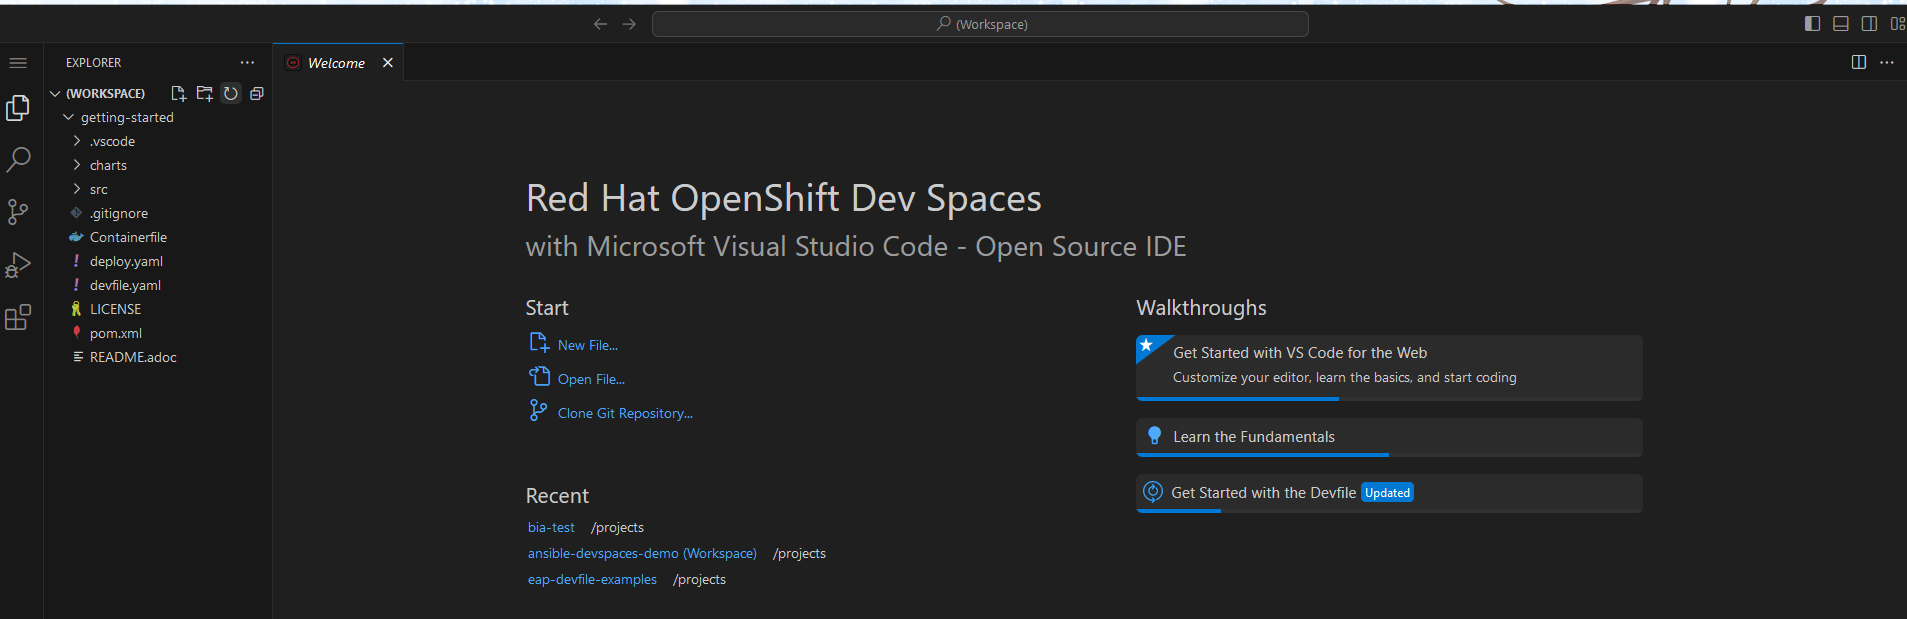Click the New Folder icon in Explorer

(205, 93)
